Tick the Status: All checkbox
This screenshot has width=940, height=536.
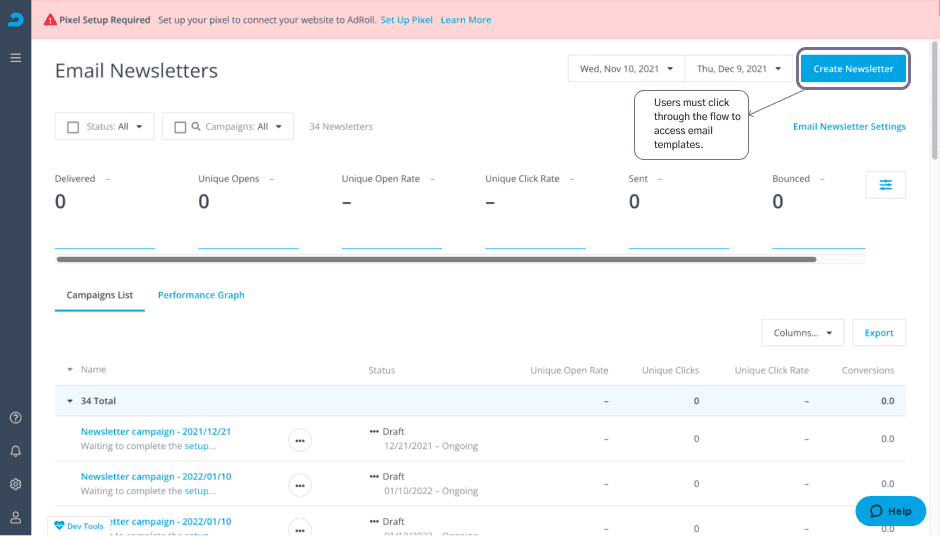[73, 127]
